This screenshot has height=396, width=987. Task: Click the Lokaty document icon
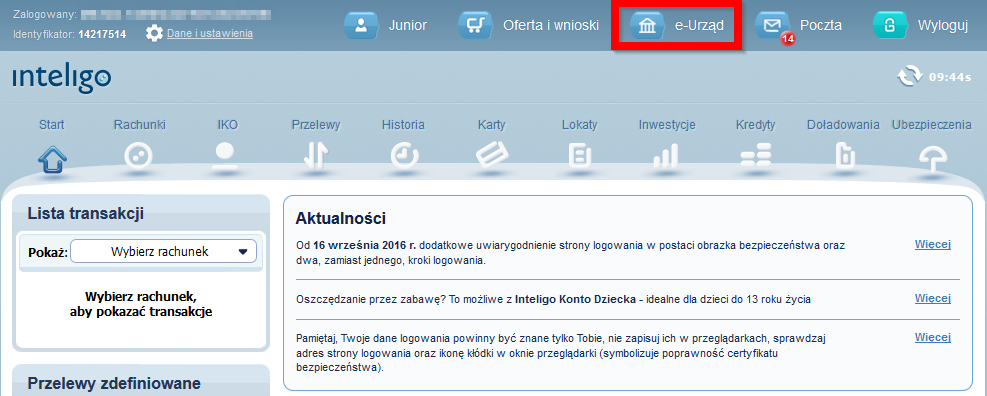(580, 156)
